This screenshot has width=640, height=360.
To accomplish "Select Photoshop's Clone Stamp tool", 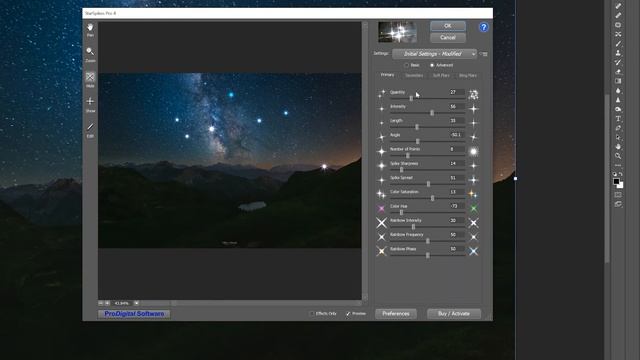I will pos(618,53).
